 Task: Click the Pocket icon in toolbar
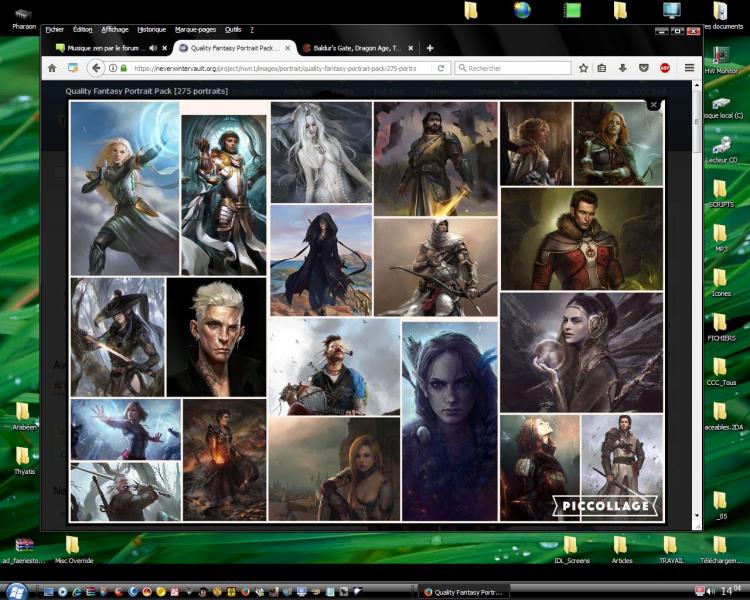pyautogui.click(x=643, y=68)
